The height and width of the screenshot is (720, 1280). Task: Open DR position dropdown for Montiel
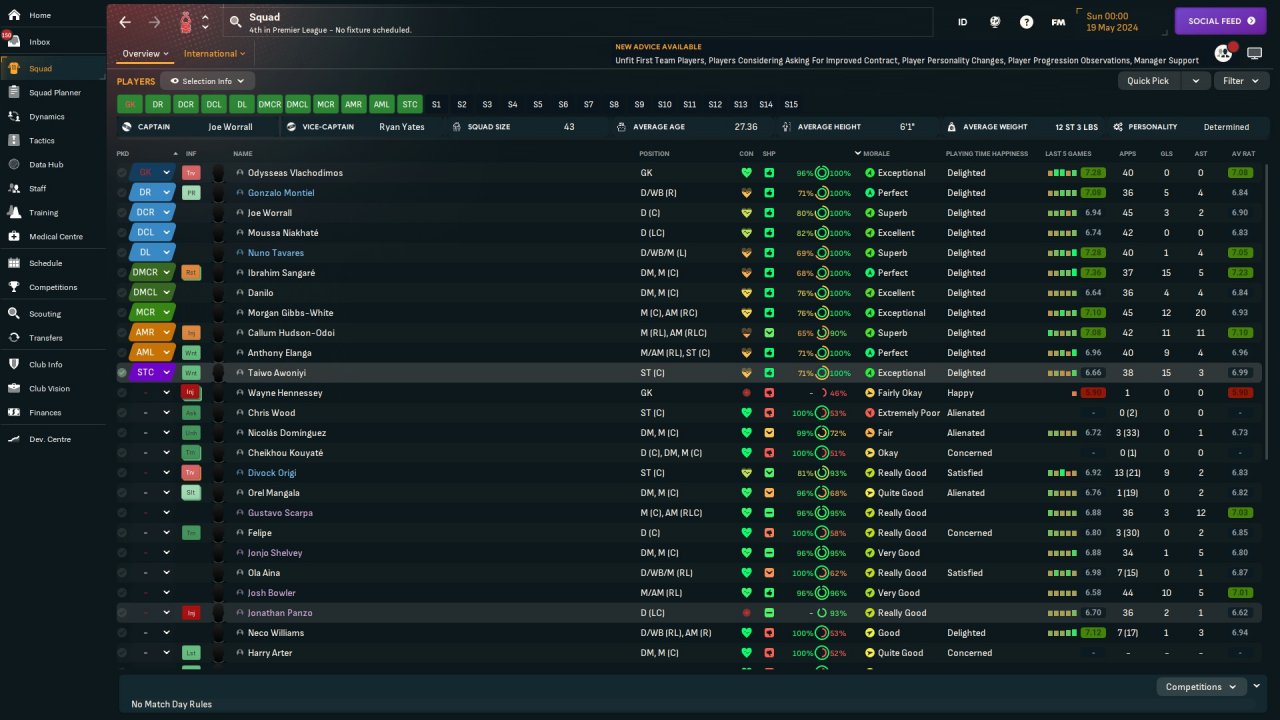167,193
